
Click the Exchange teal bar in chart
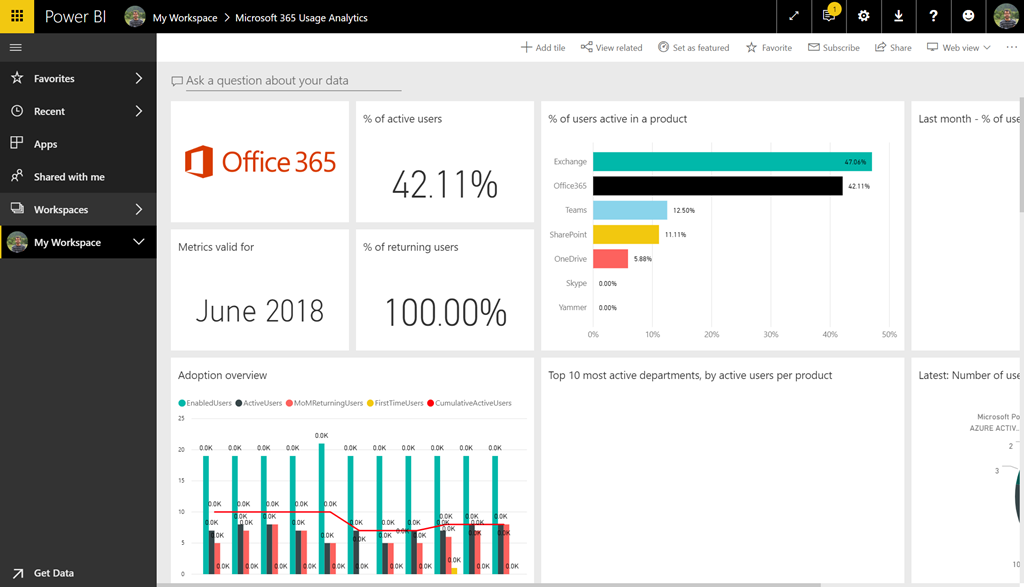732,161
